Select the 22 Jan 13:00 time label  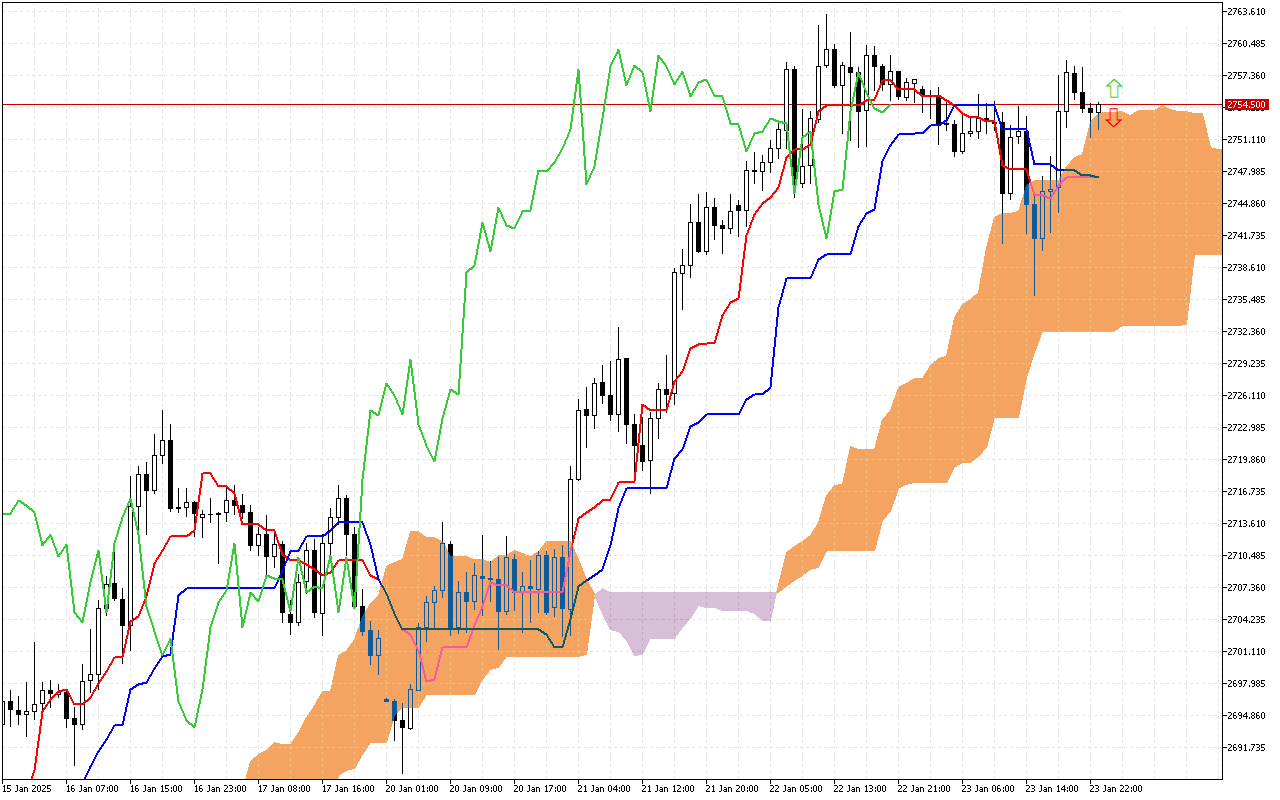(859, 789)
